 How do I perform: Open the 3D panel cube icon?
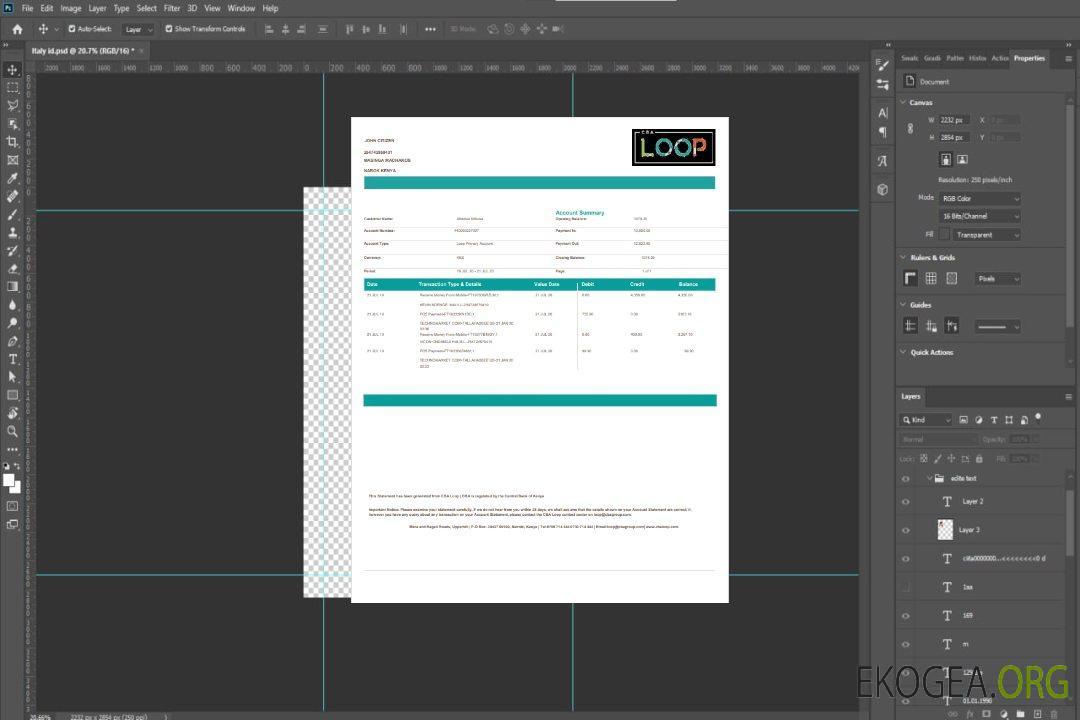882,189
